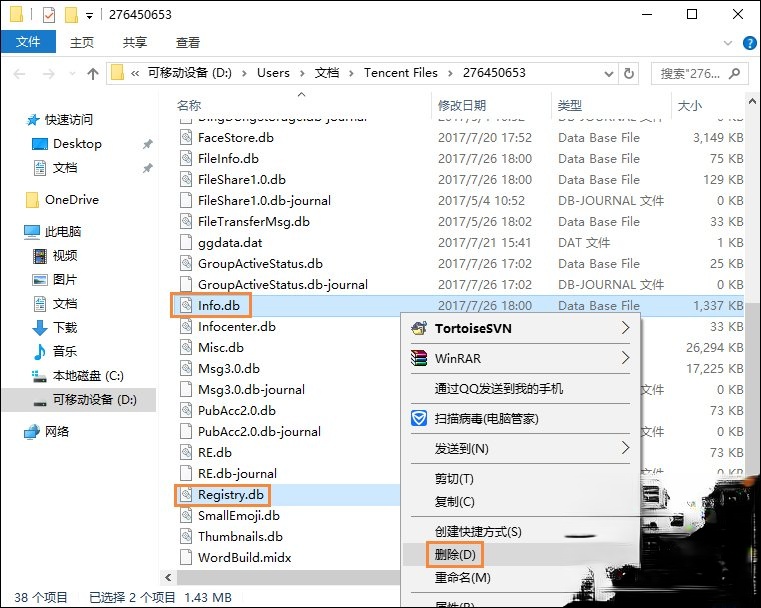Expand the Send to submenu arrow

pos(626,448)
